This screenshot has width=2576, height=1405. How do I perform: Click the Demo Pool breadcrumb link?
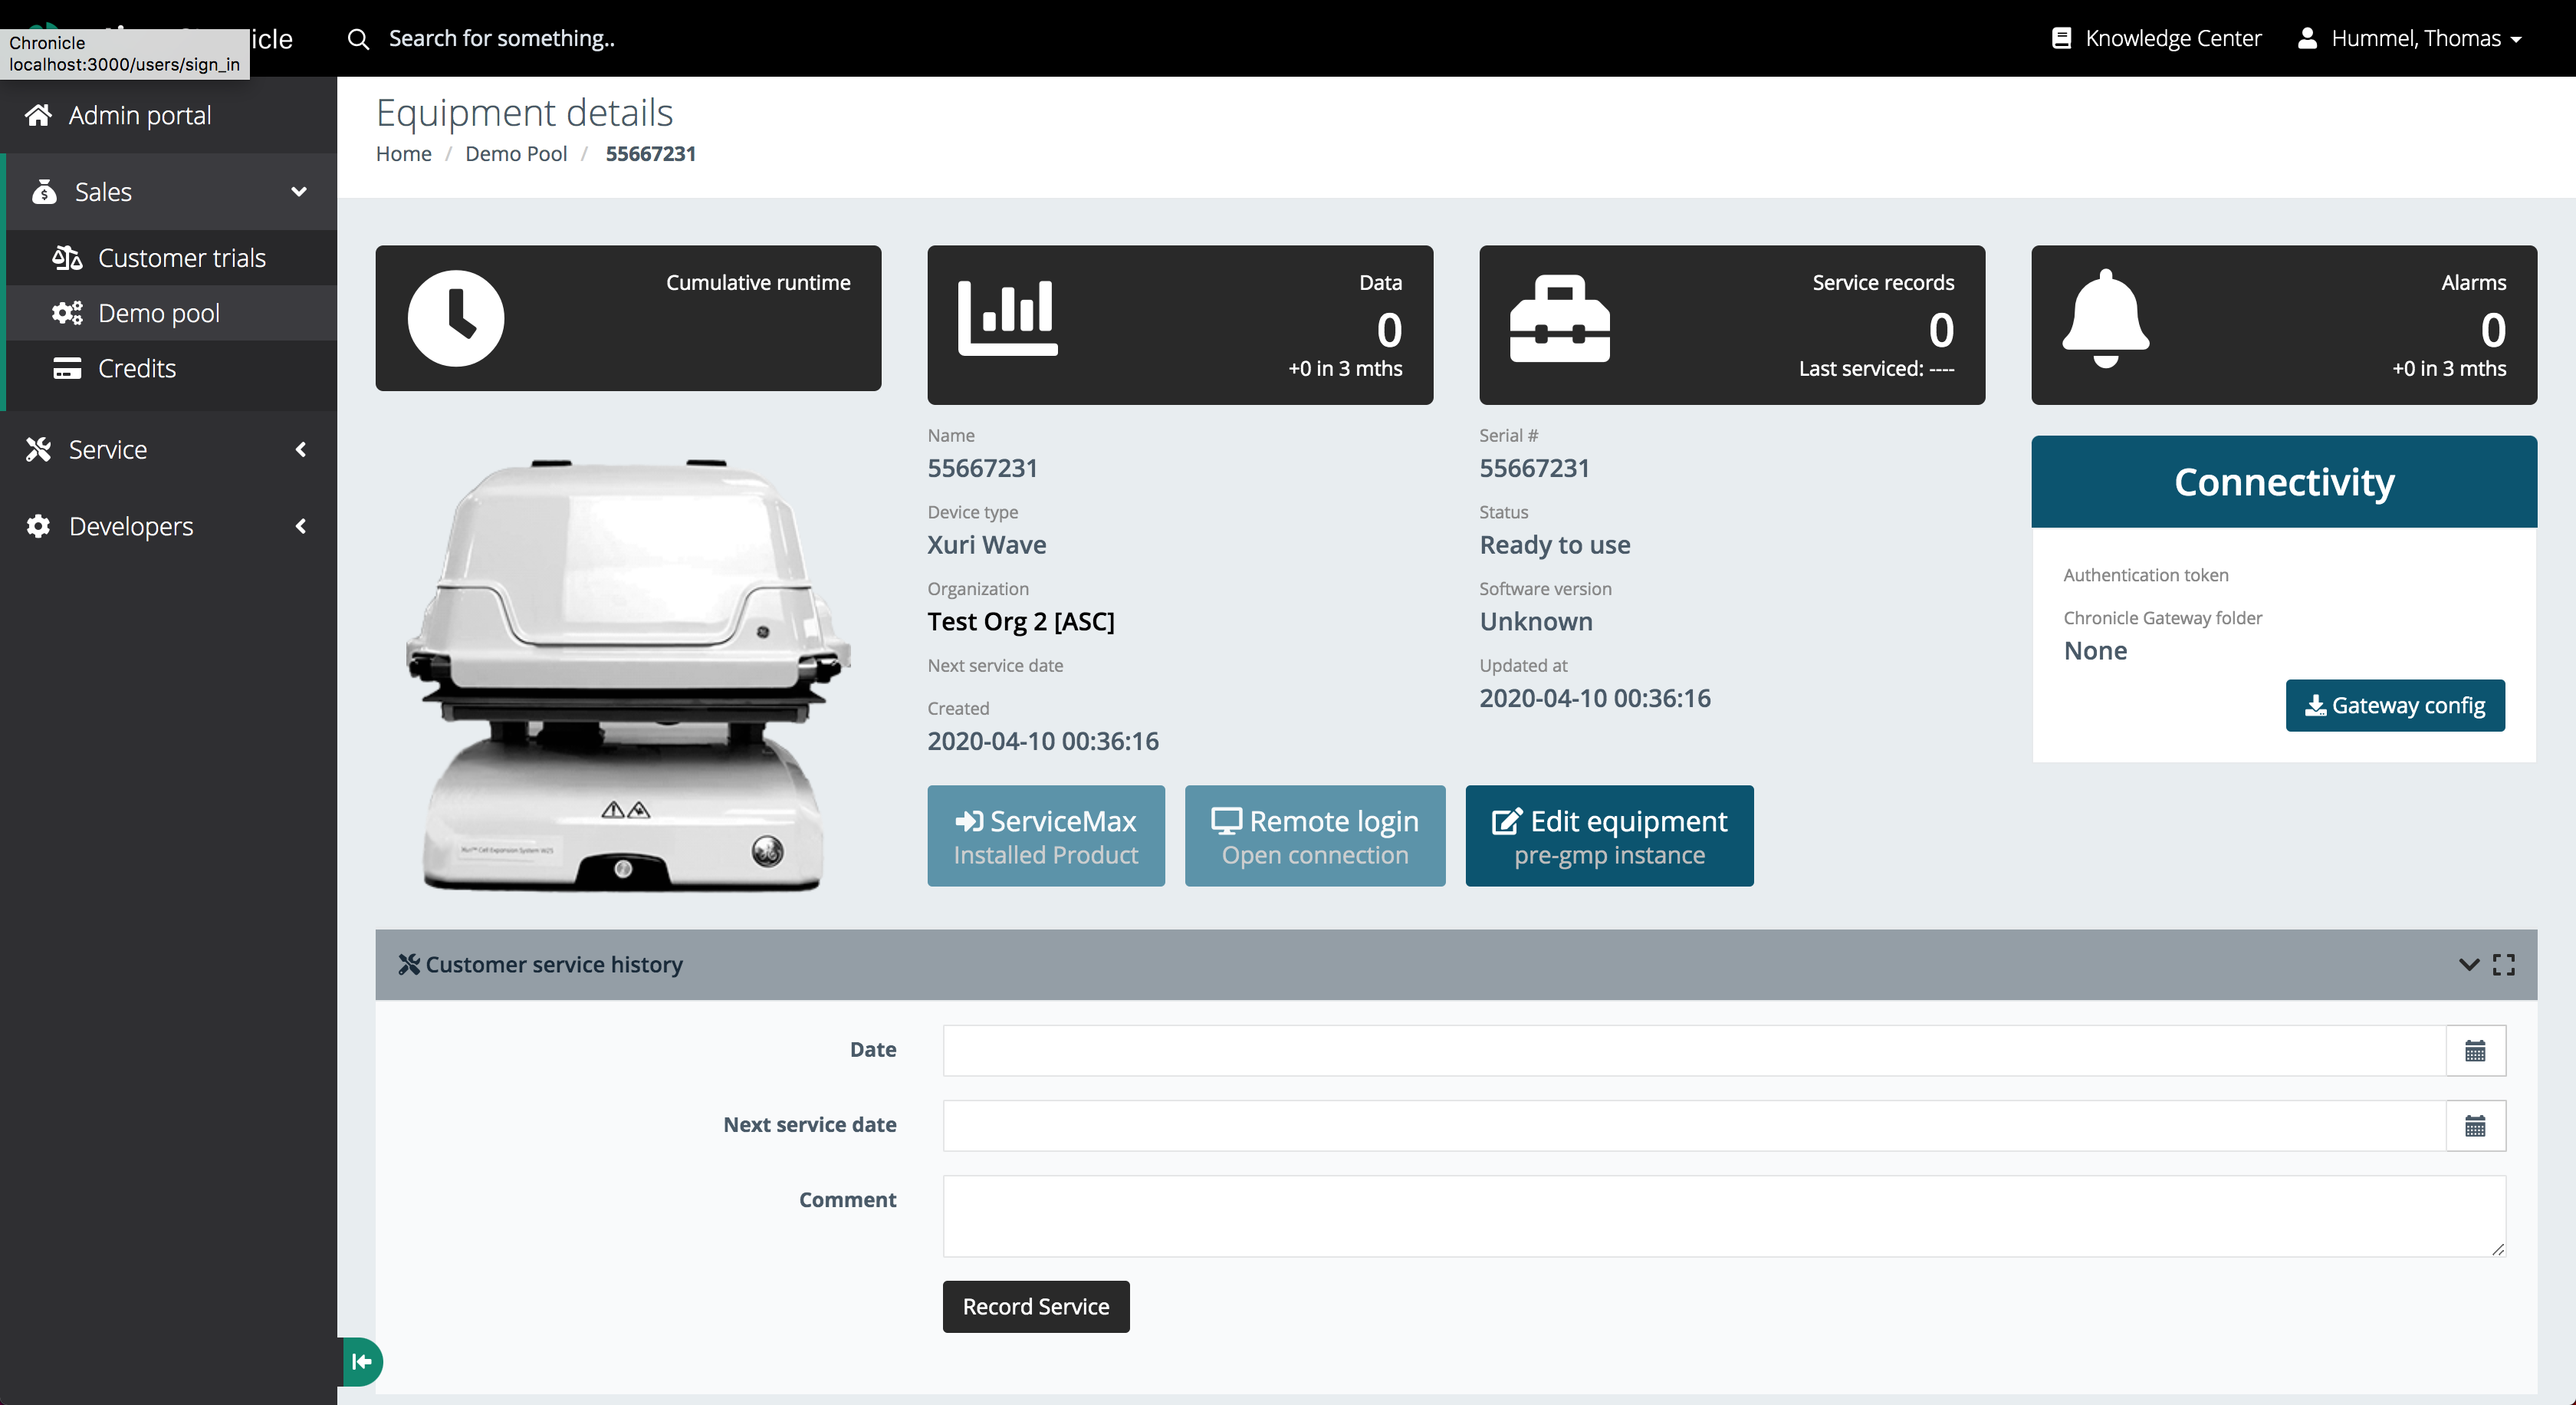(x=515, y=154)
